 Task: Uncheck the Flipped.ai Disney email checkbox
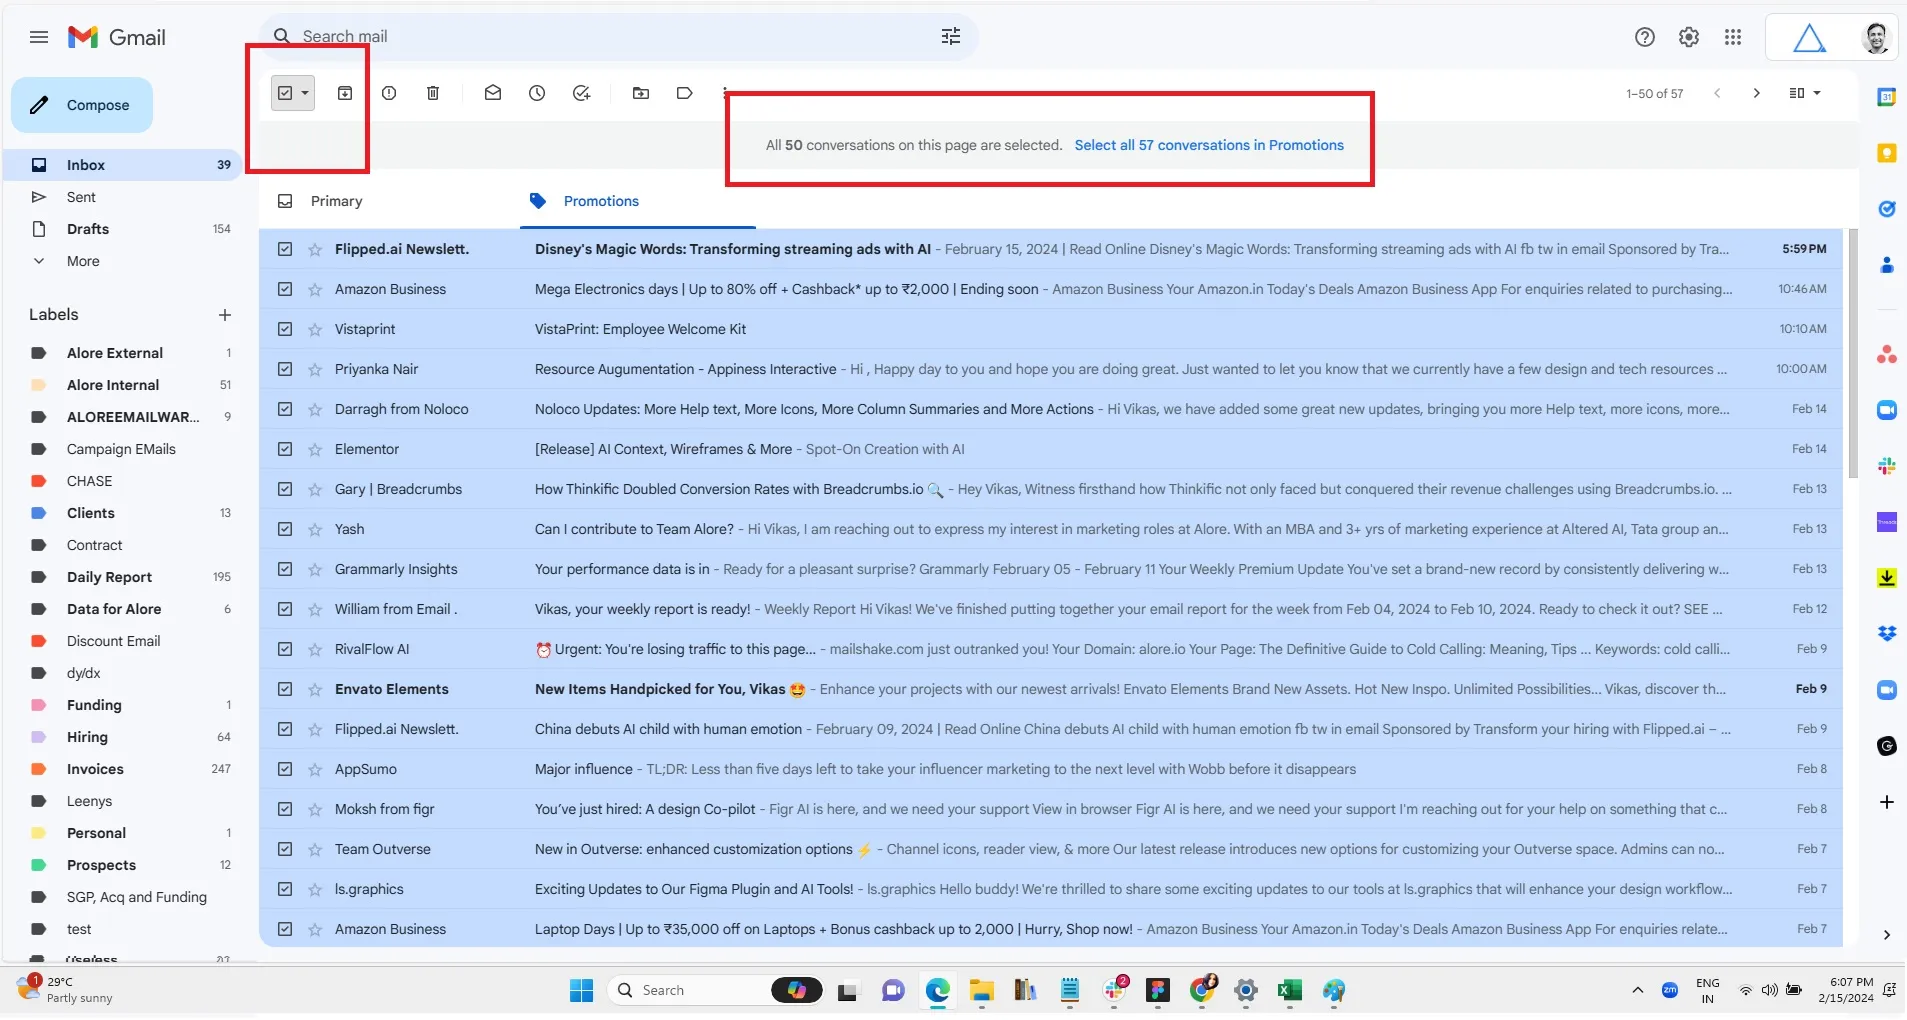(285, 249)
